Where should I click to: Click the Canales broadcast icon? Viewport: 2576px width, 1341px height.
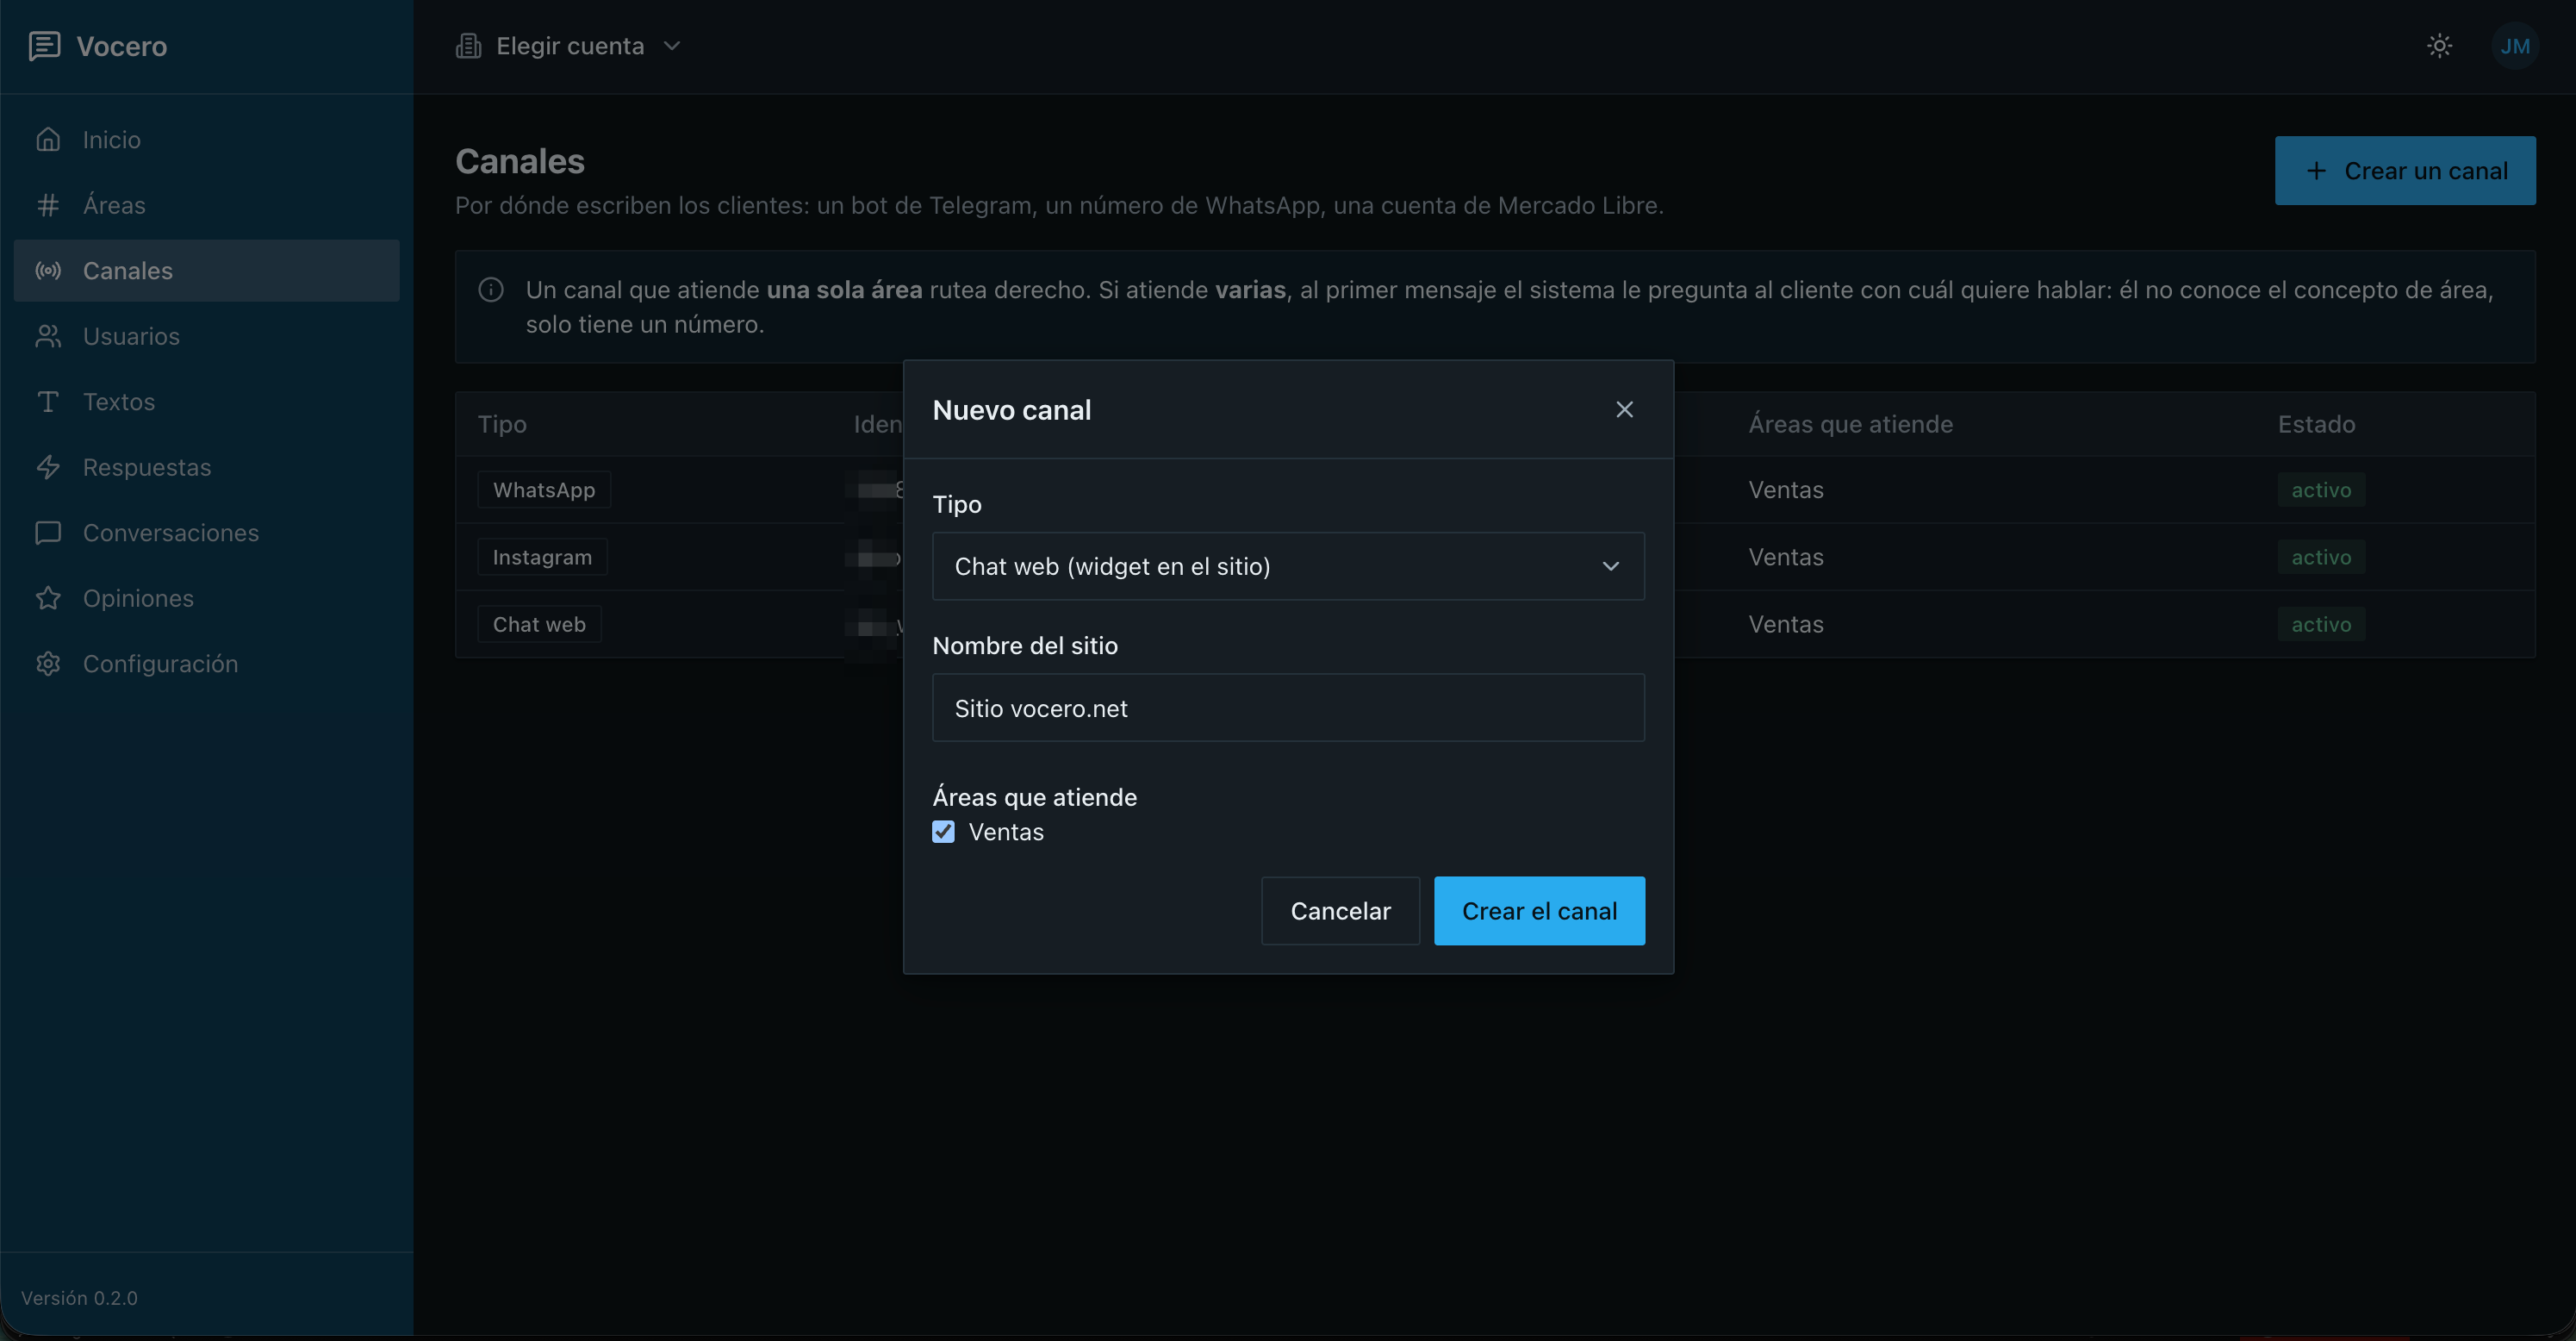click(x=48, y=270)
